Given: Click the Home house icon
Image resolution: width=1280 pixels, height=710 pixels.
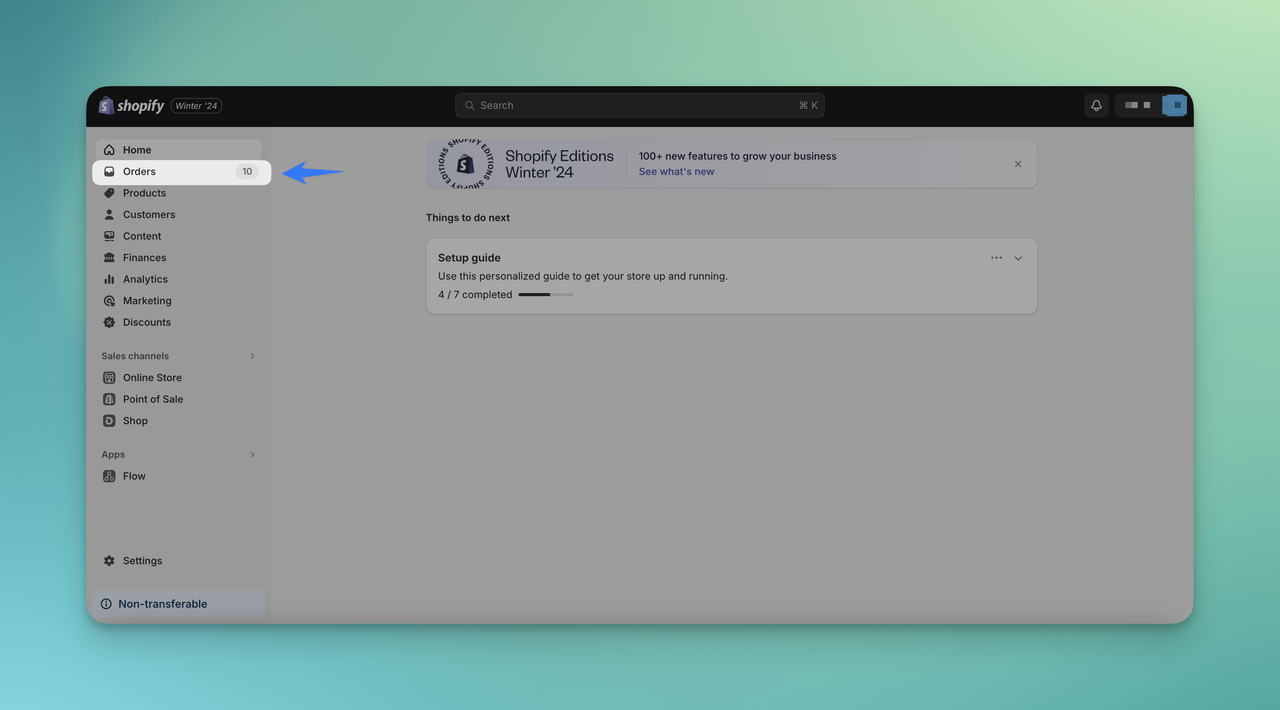Looking at the screenshot, I should pyautogui.click(x=109, y=150).
